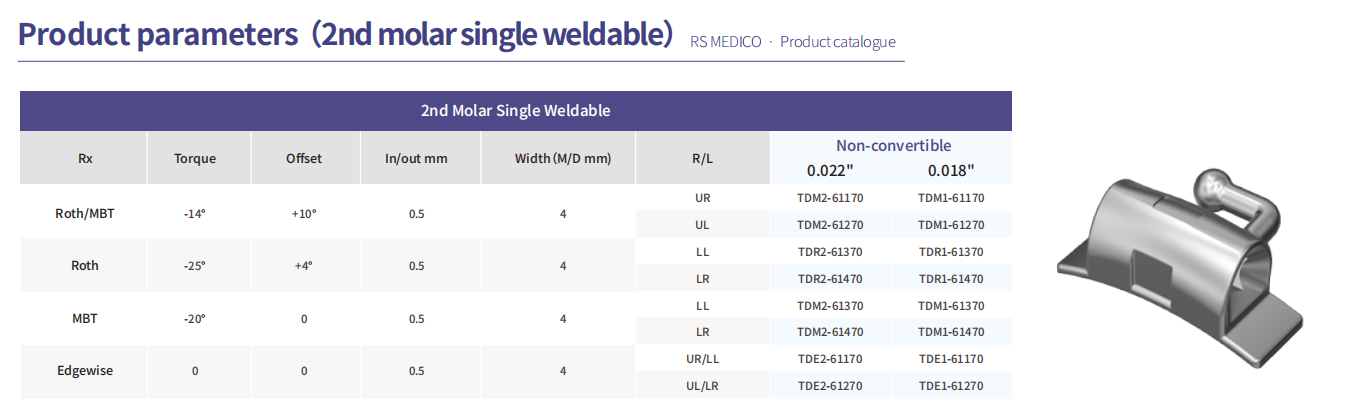This screenshot has height=403, width=1363.
Task: Select part number TDE1-61270
Action: point(951,385)
